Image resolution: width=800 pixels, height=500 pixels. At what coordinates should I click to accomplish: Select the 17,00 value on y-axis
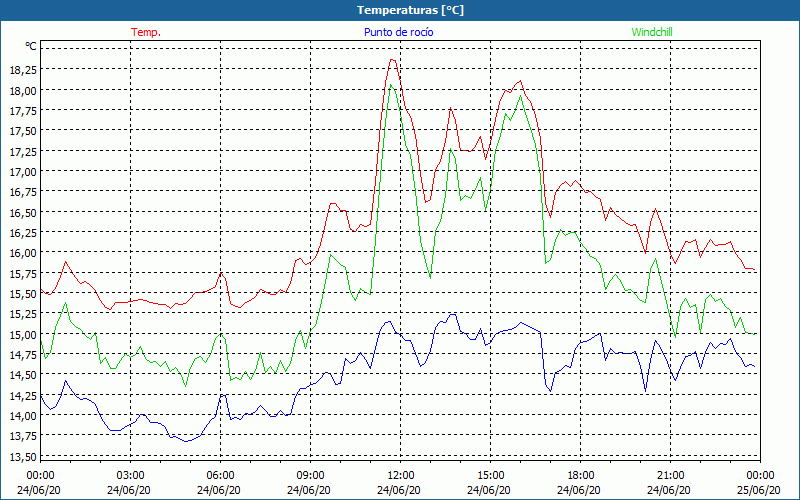(22, 172)
